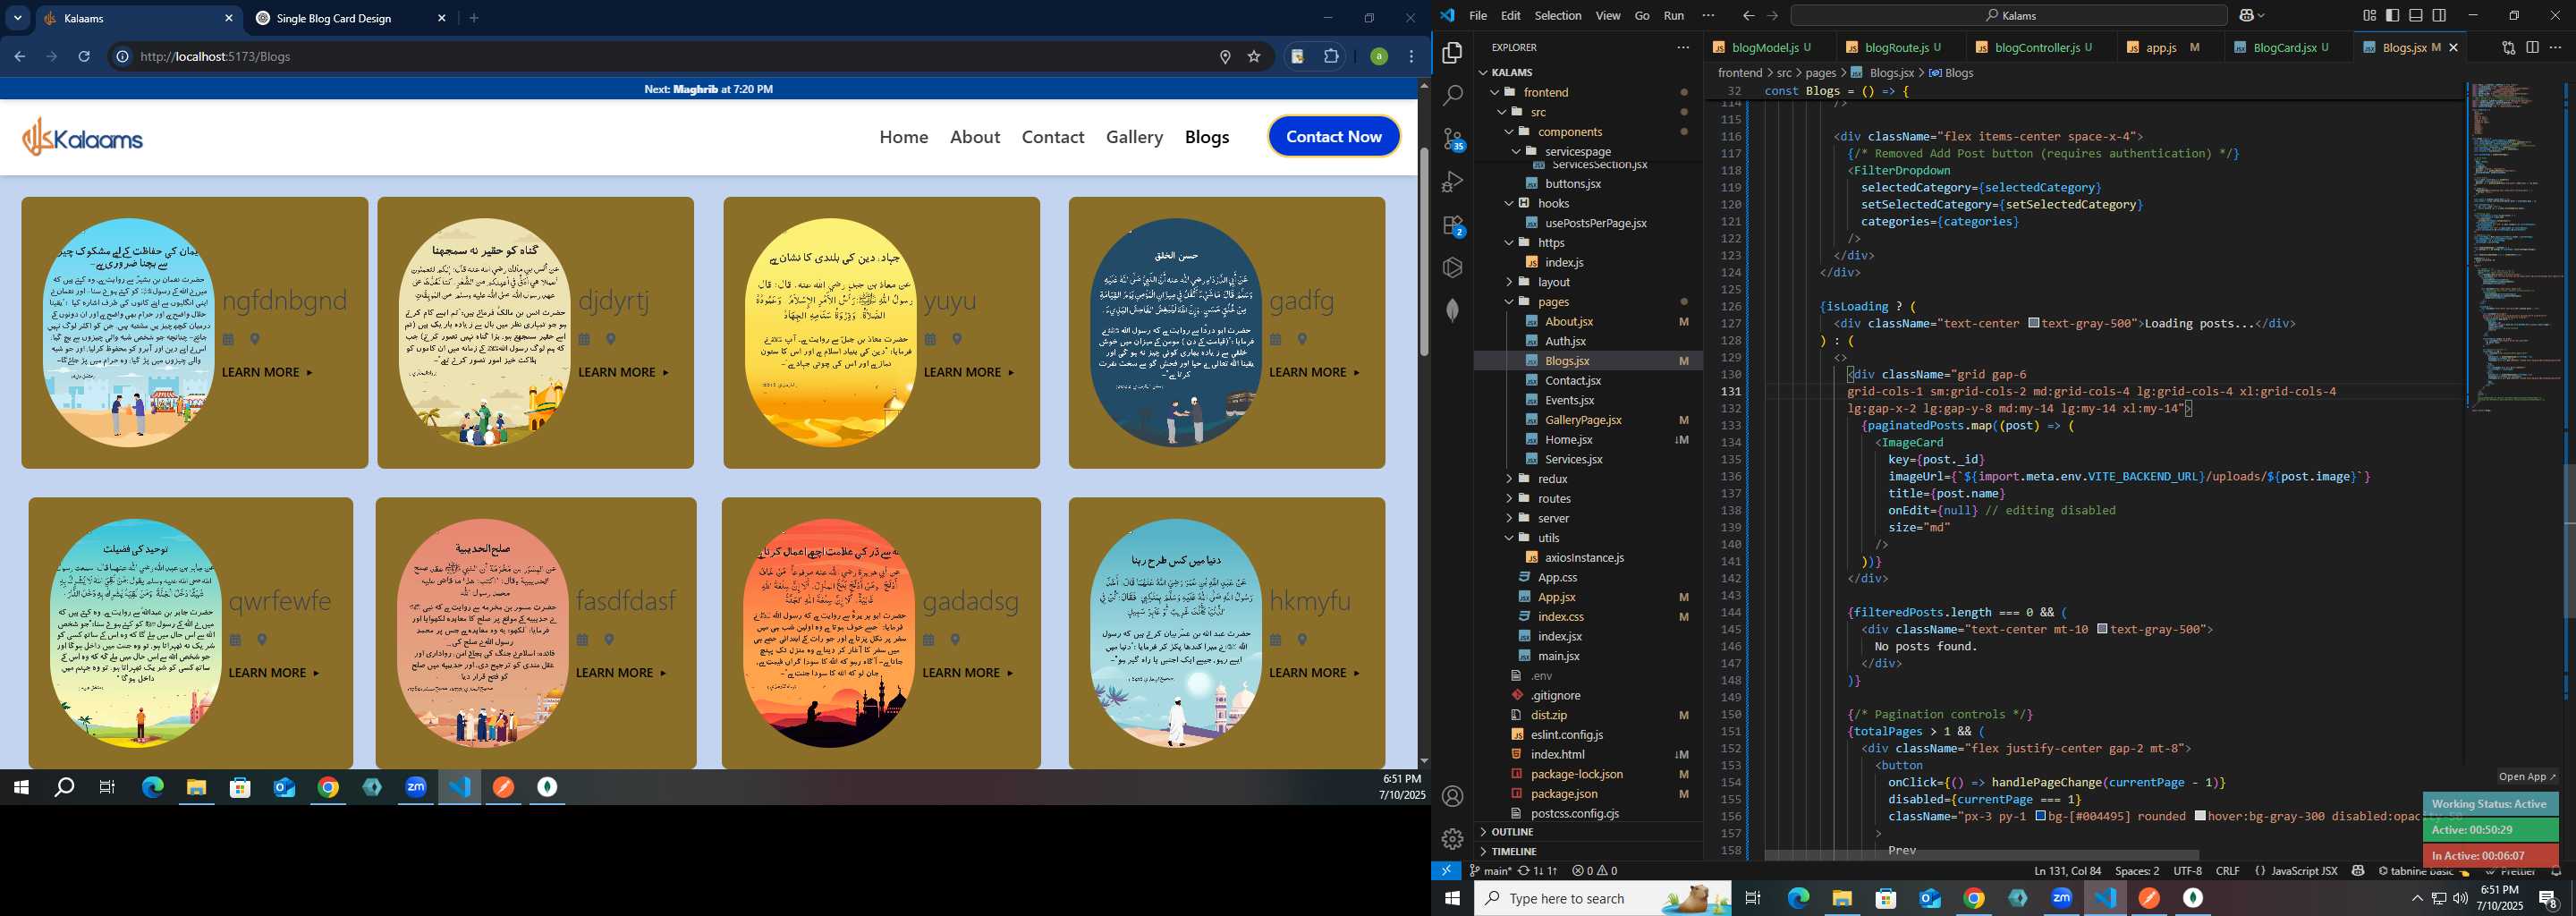The width and height of the screenshot is (2576, 916).
Task: Click LEARN MORE on the yuyu card
Action: [968, 372]
